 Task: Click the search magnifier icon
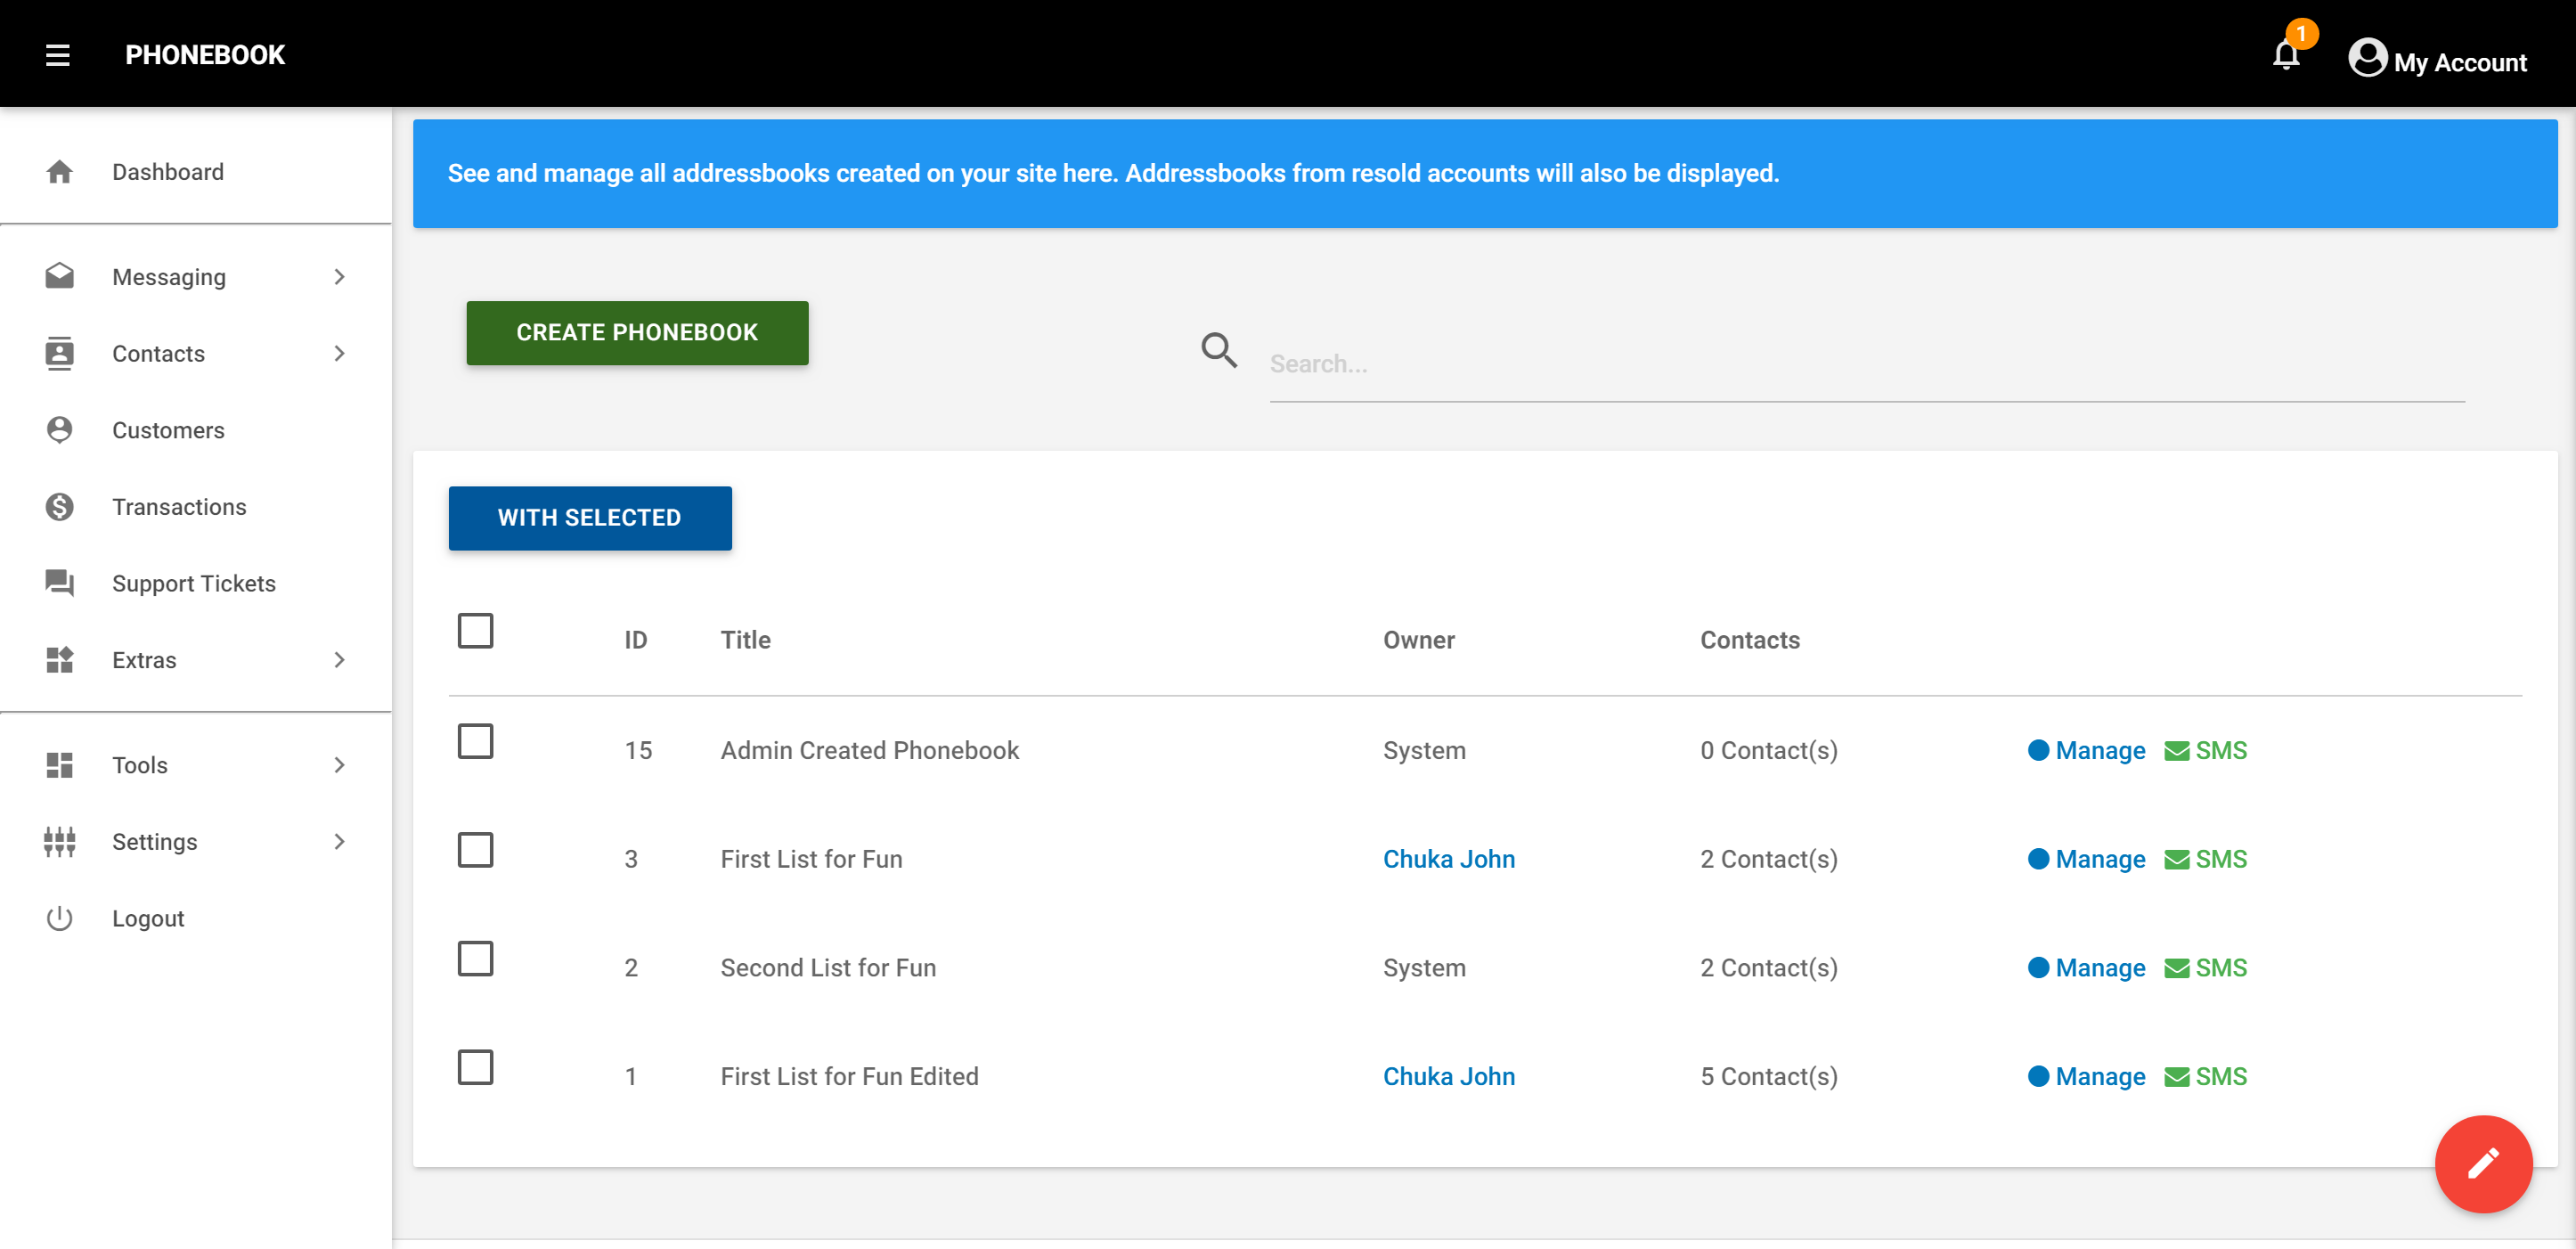click(x=1219, y=350)
